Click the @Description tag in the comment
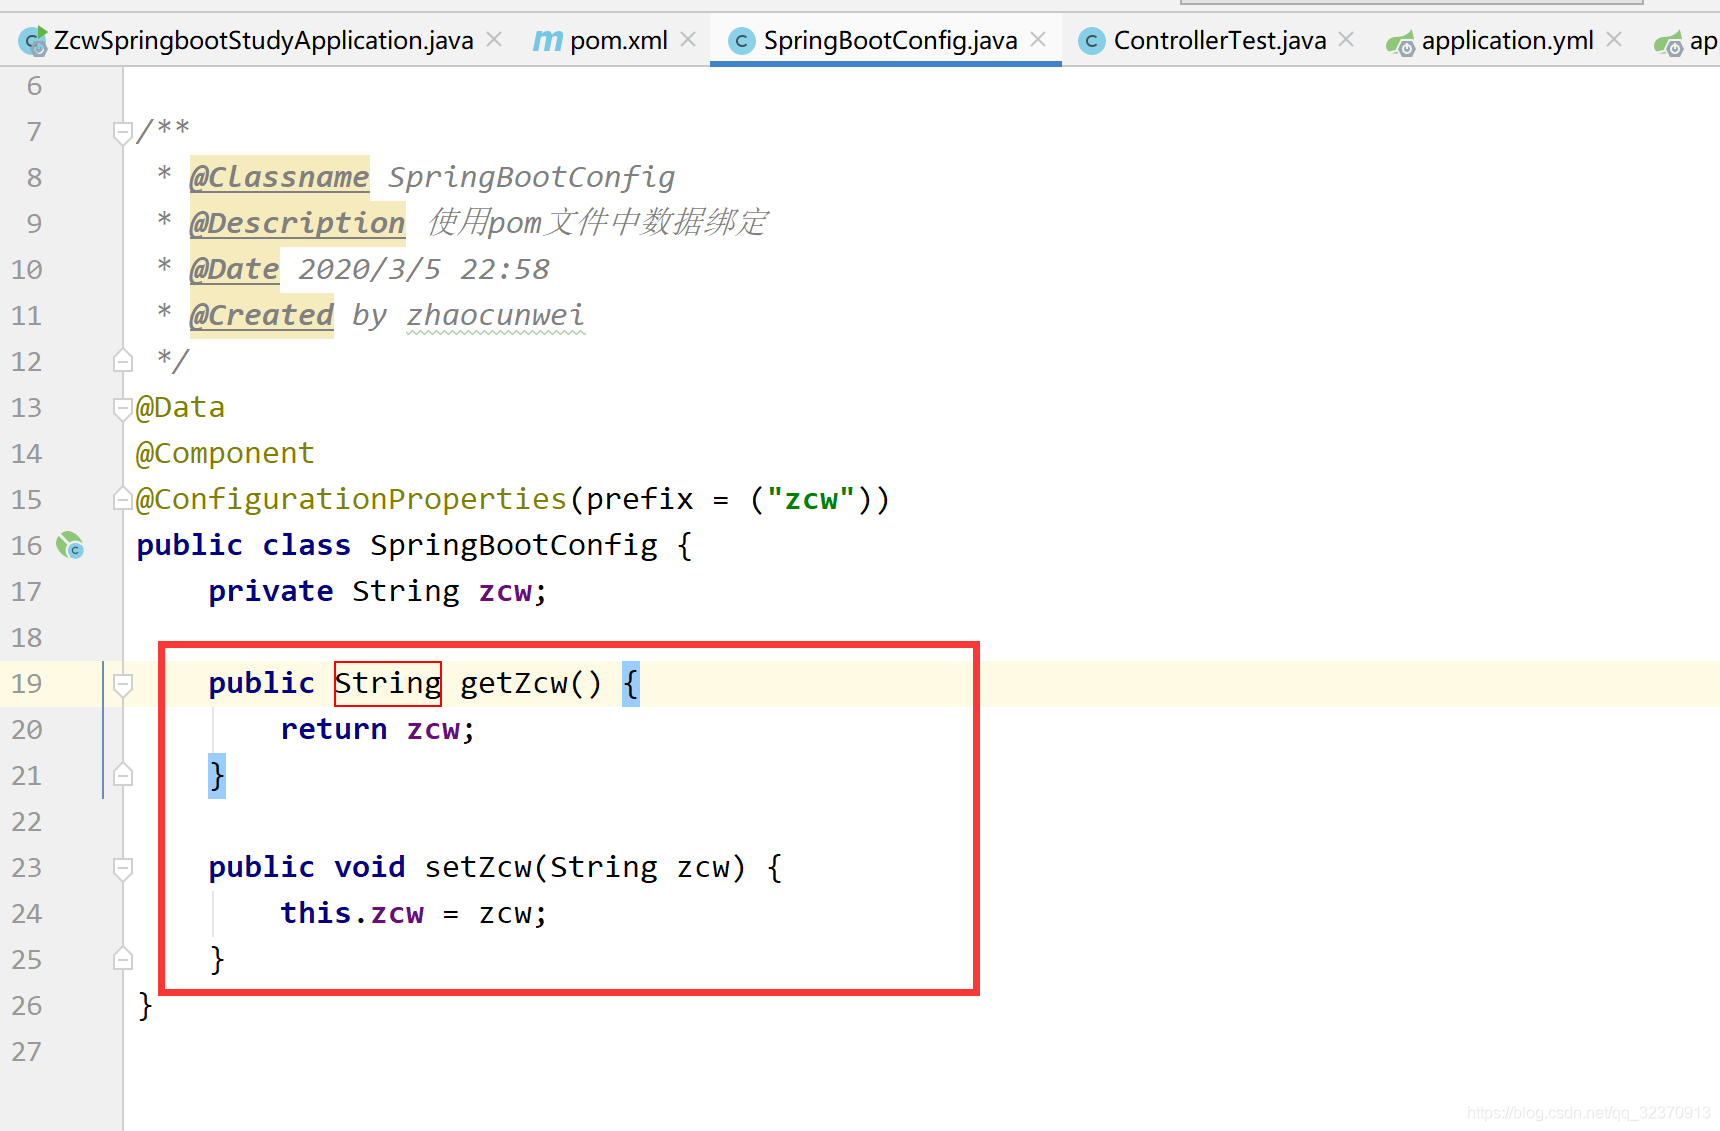The image size is (1720, 1131). point(297,223)
